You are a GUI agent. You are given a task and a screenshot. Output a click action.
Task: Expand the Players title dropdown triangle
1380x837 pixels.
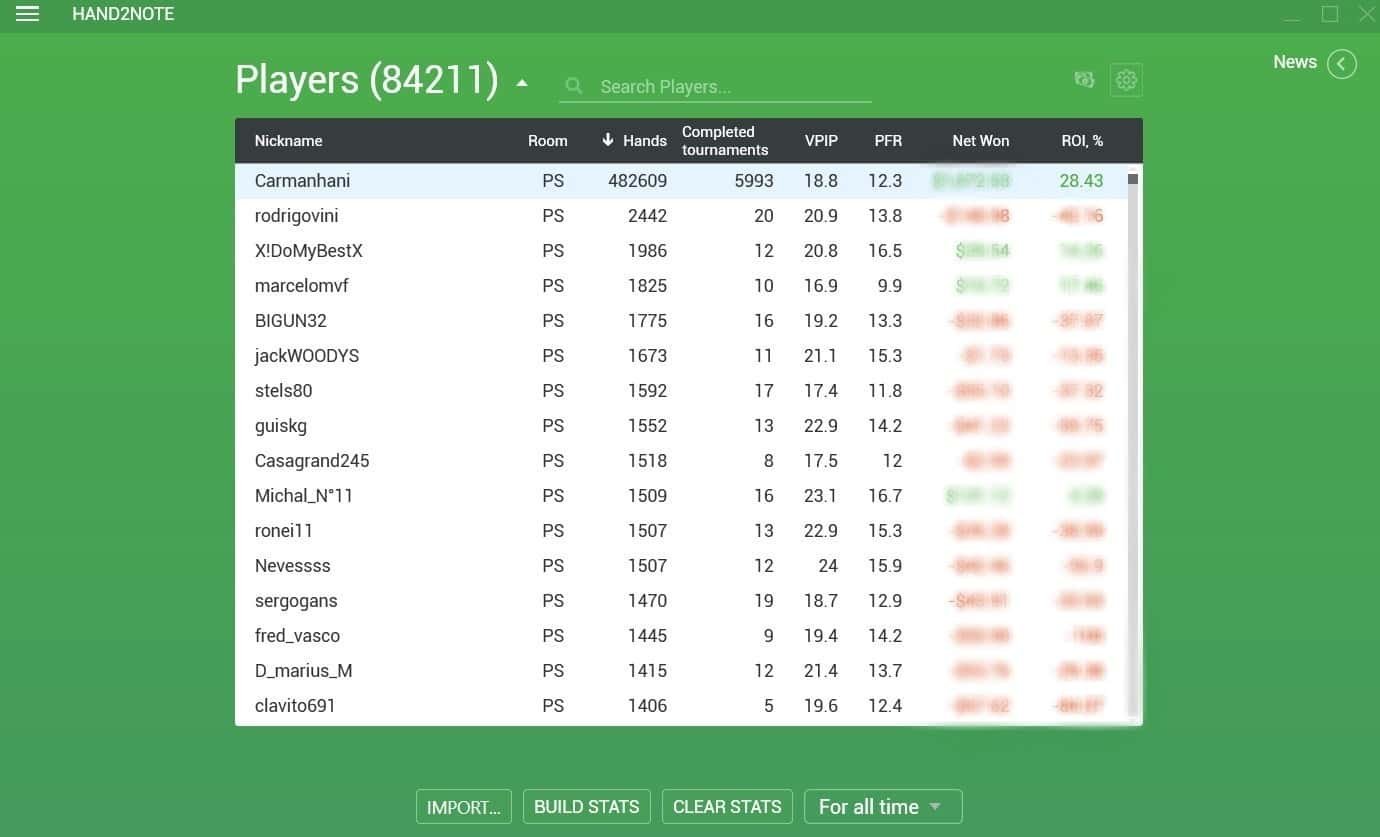click(x=522, y=83)
